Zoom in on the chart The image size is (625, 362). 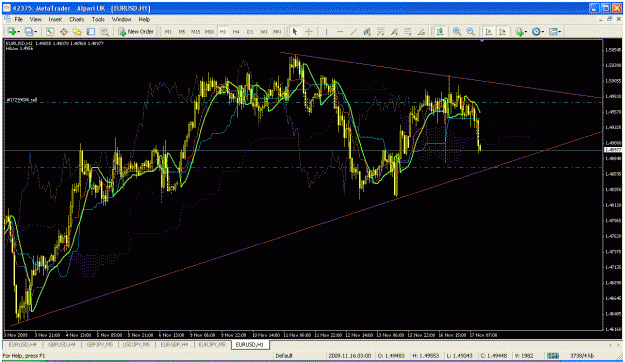457,31
